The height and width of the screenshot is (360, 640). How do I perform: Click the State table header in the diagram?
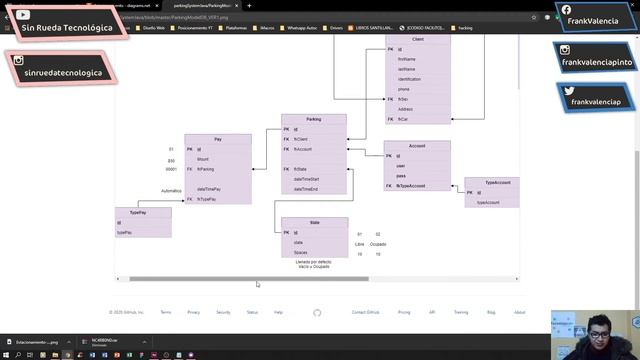(315, 222)
